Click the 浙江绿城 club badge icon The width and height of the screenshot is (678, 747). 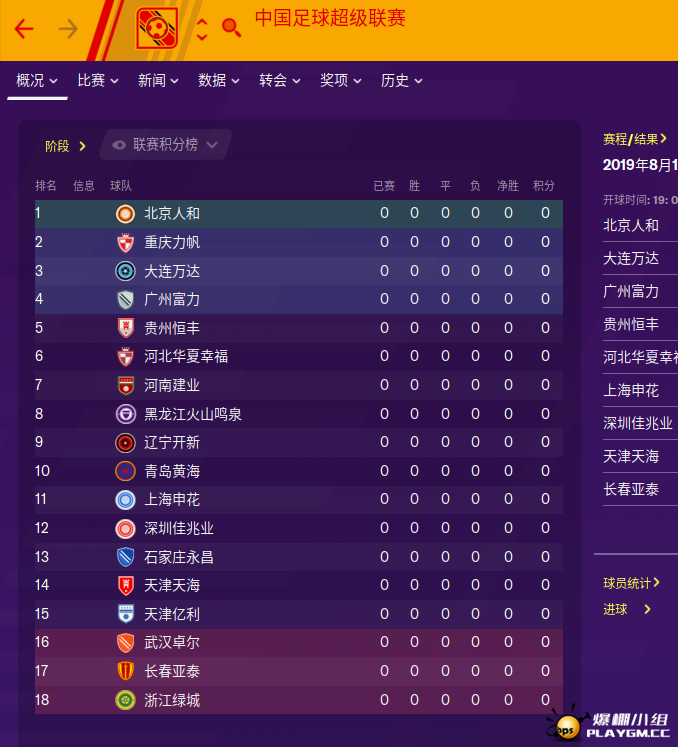tap(125, 700)
